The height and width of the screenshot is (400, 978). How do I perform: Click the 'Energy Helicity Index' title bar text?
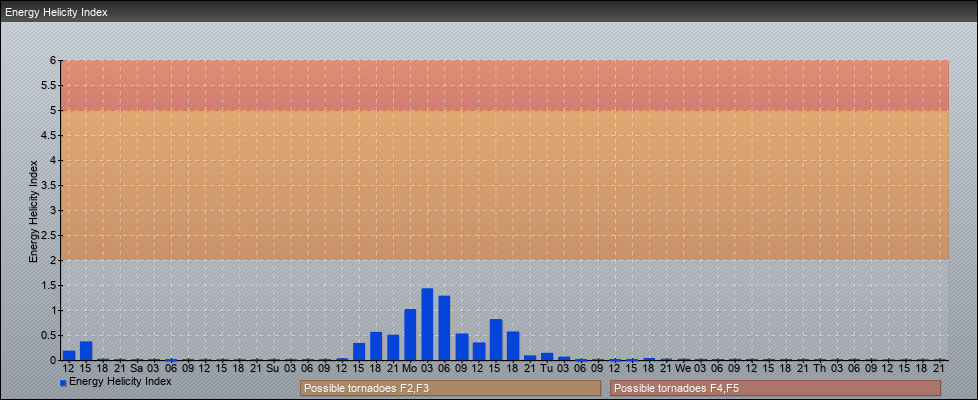tap(57, 13)
